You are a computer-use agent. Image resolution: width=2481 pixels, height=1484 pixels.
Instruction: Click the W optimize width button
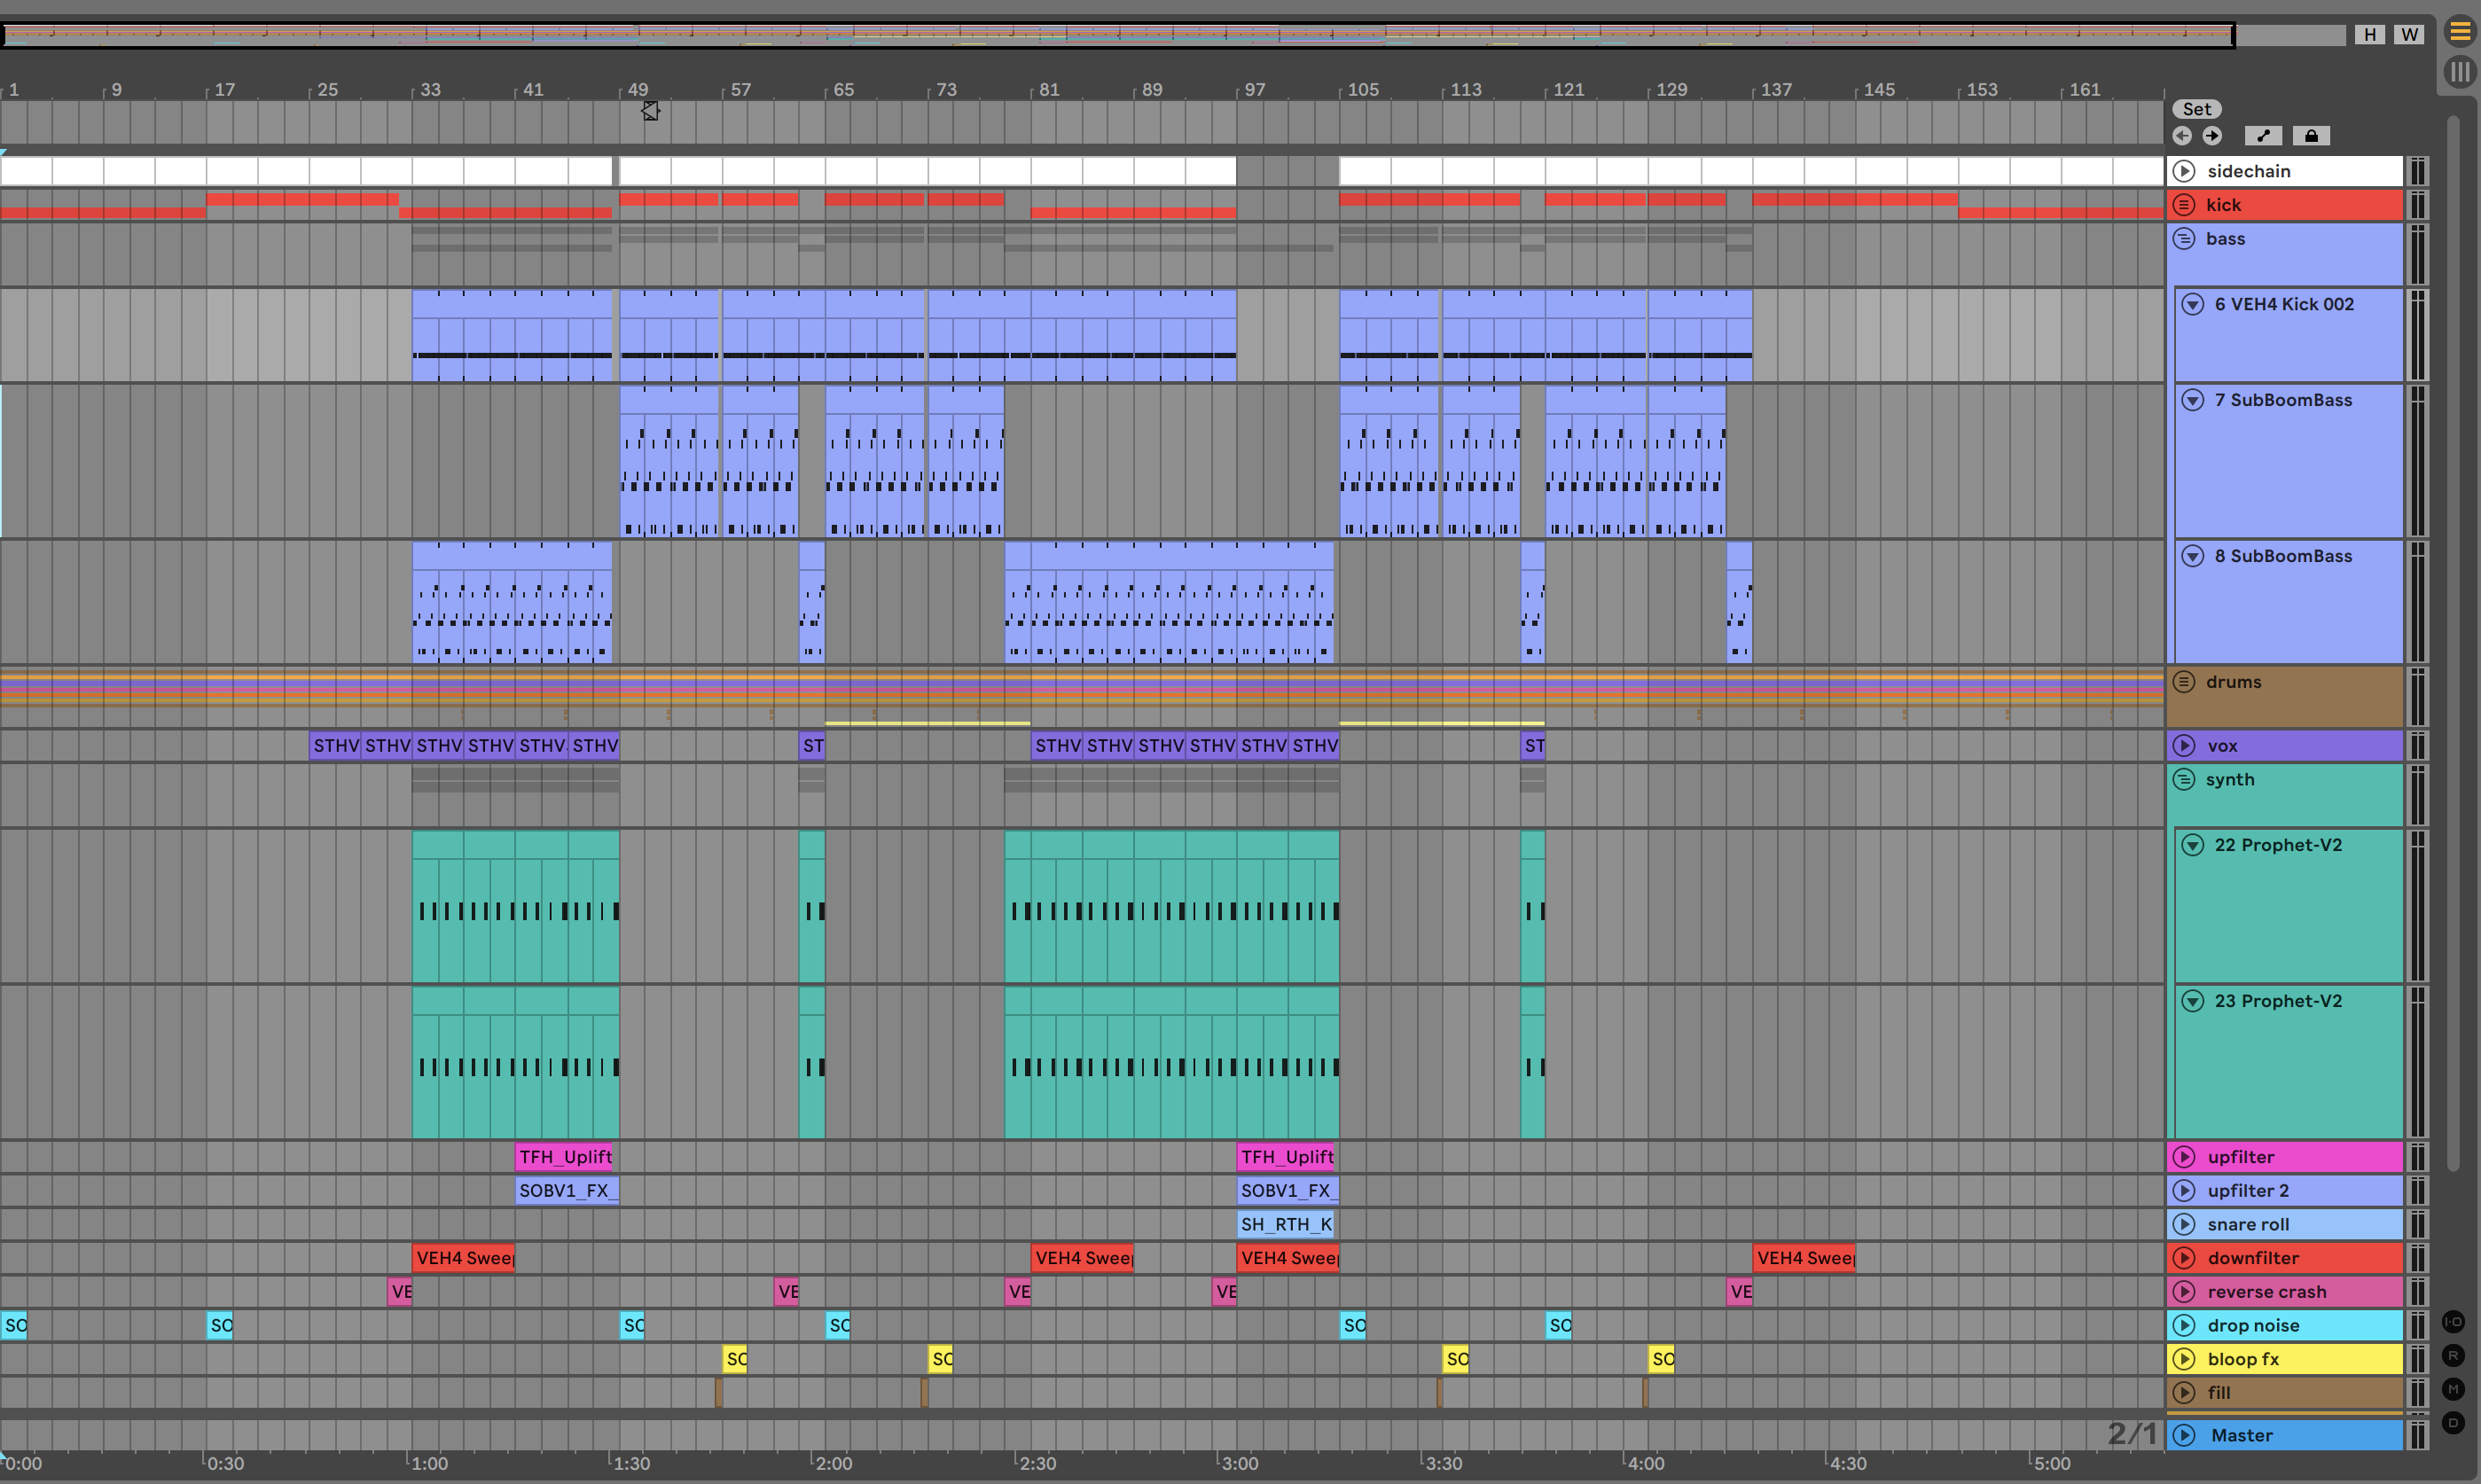tap(2409, 34)
